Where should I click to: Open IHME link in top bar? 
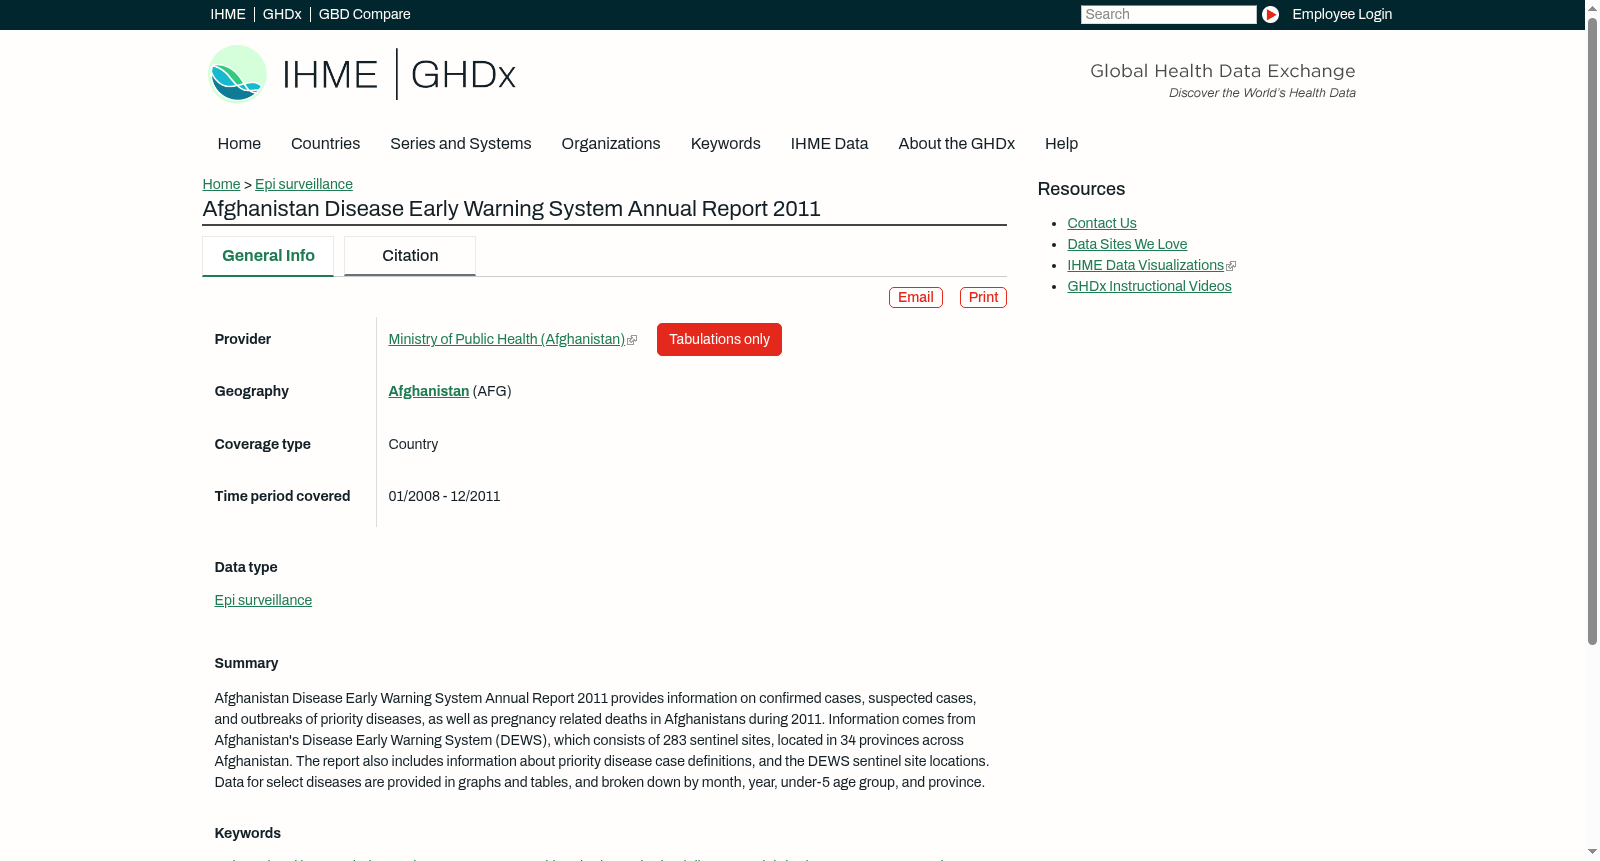pyautogui.click(x=228, y=14)
